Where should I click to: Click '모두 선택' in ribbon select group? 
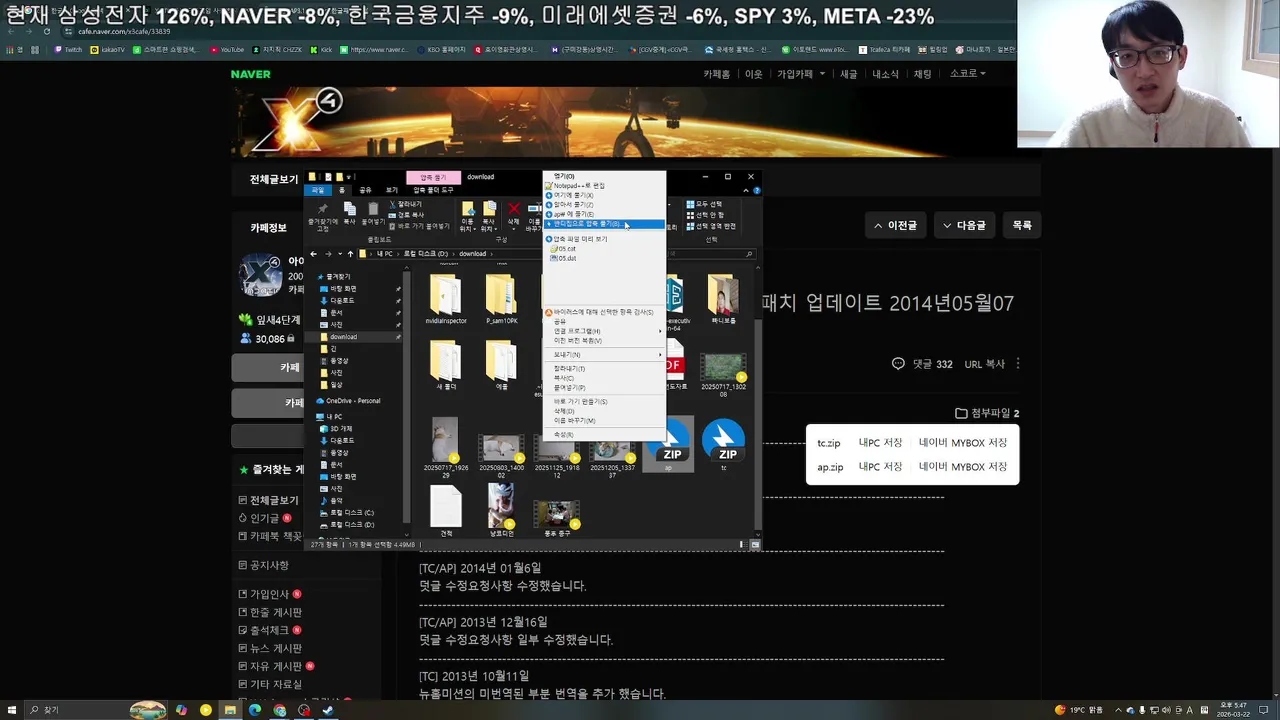[704, 204]
